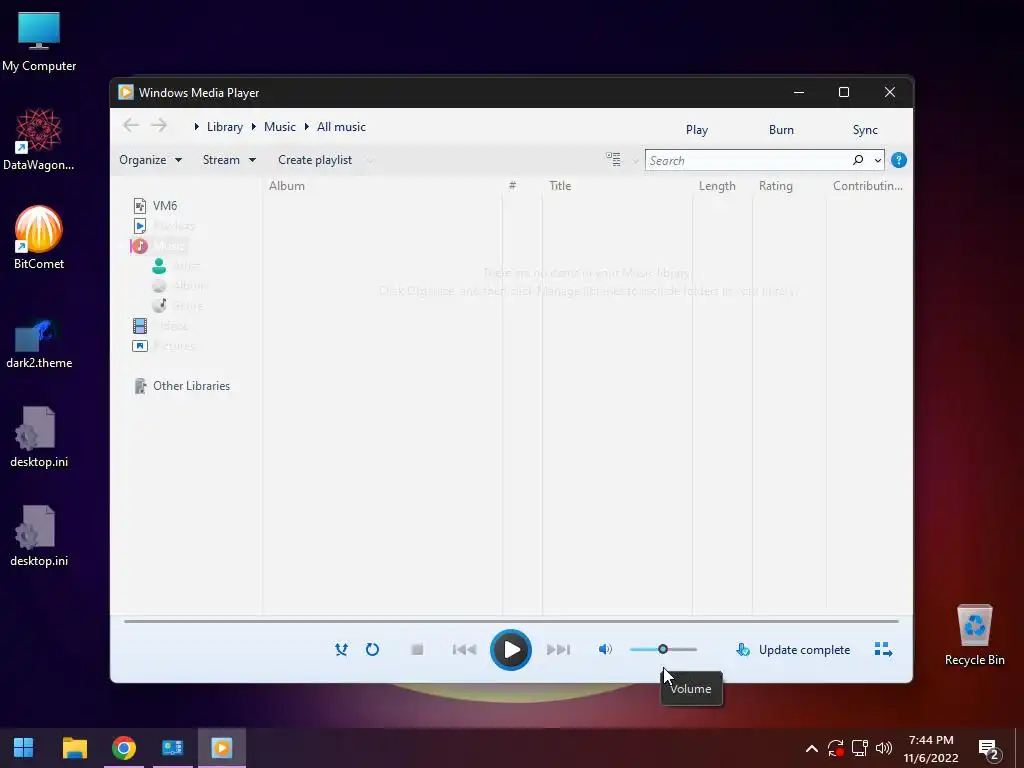Focus the Search input field
The height and width of the screenshot is (768, 1024).
coord(746,160)
